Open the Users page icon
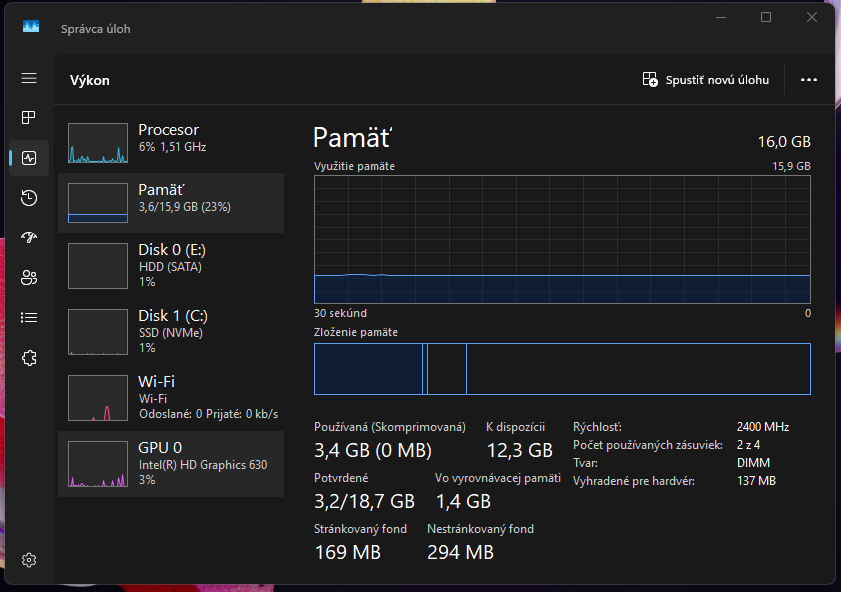 click(29, 278)
